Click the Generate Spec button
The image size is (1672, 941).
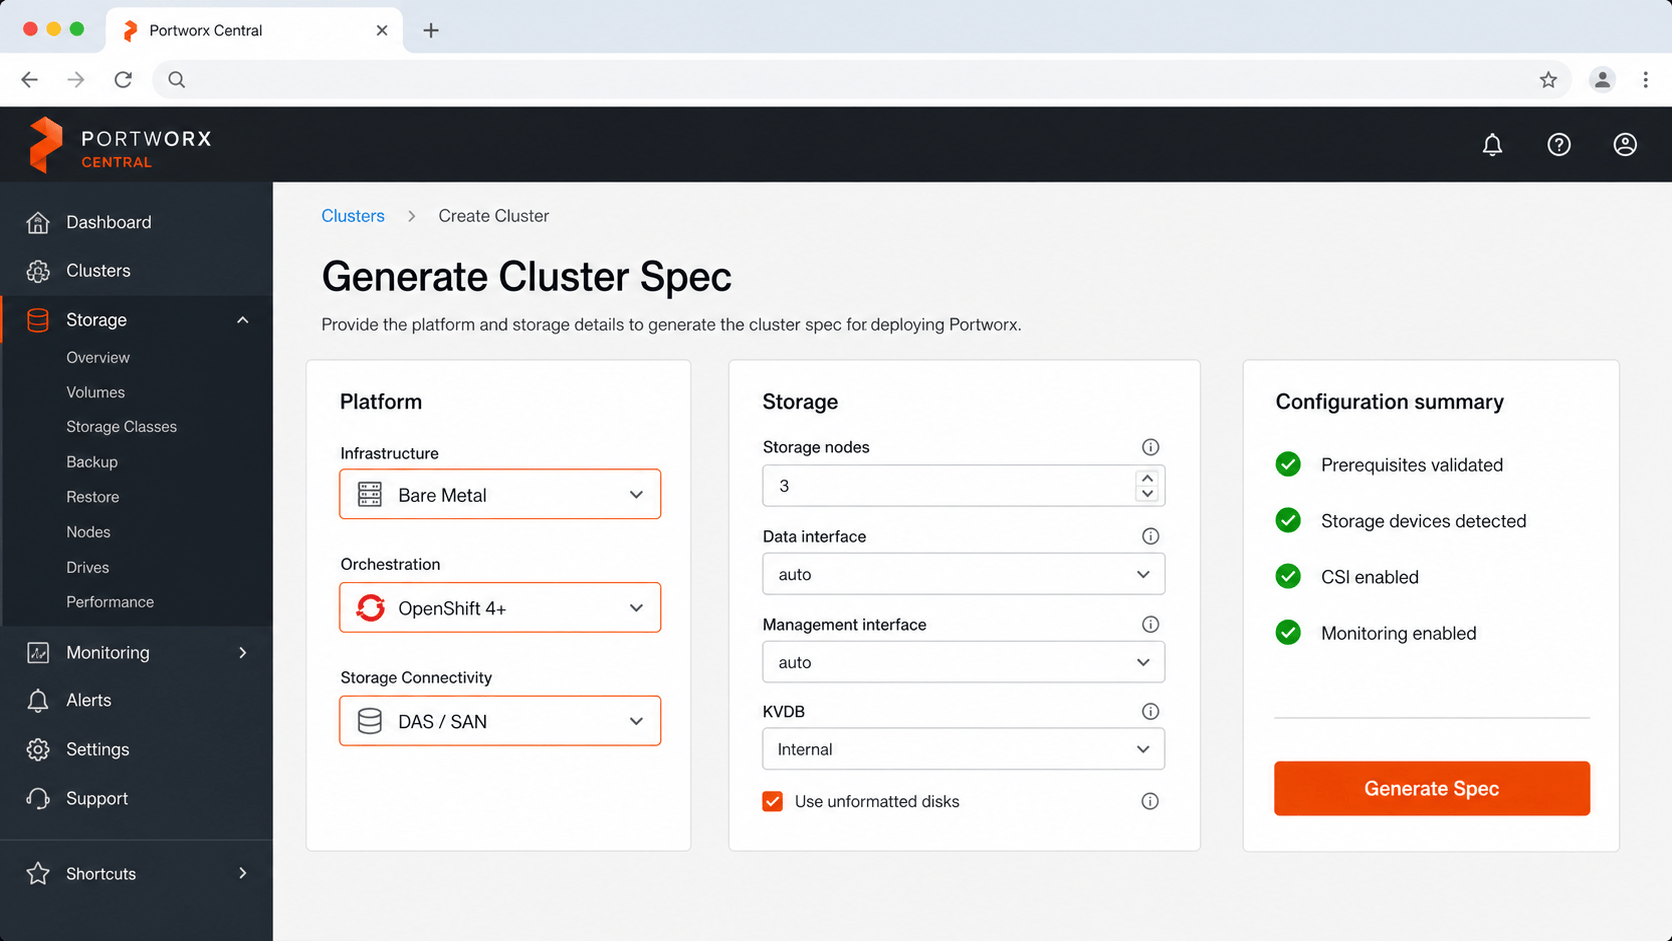click(1432, 788)
